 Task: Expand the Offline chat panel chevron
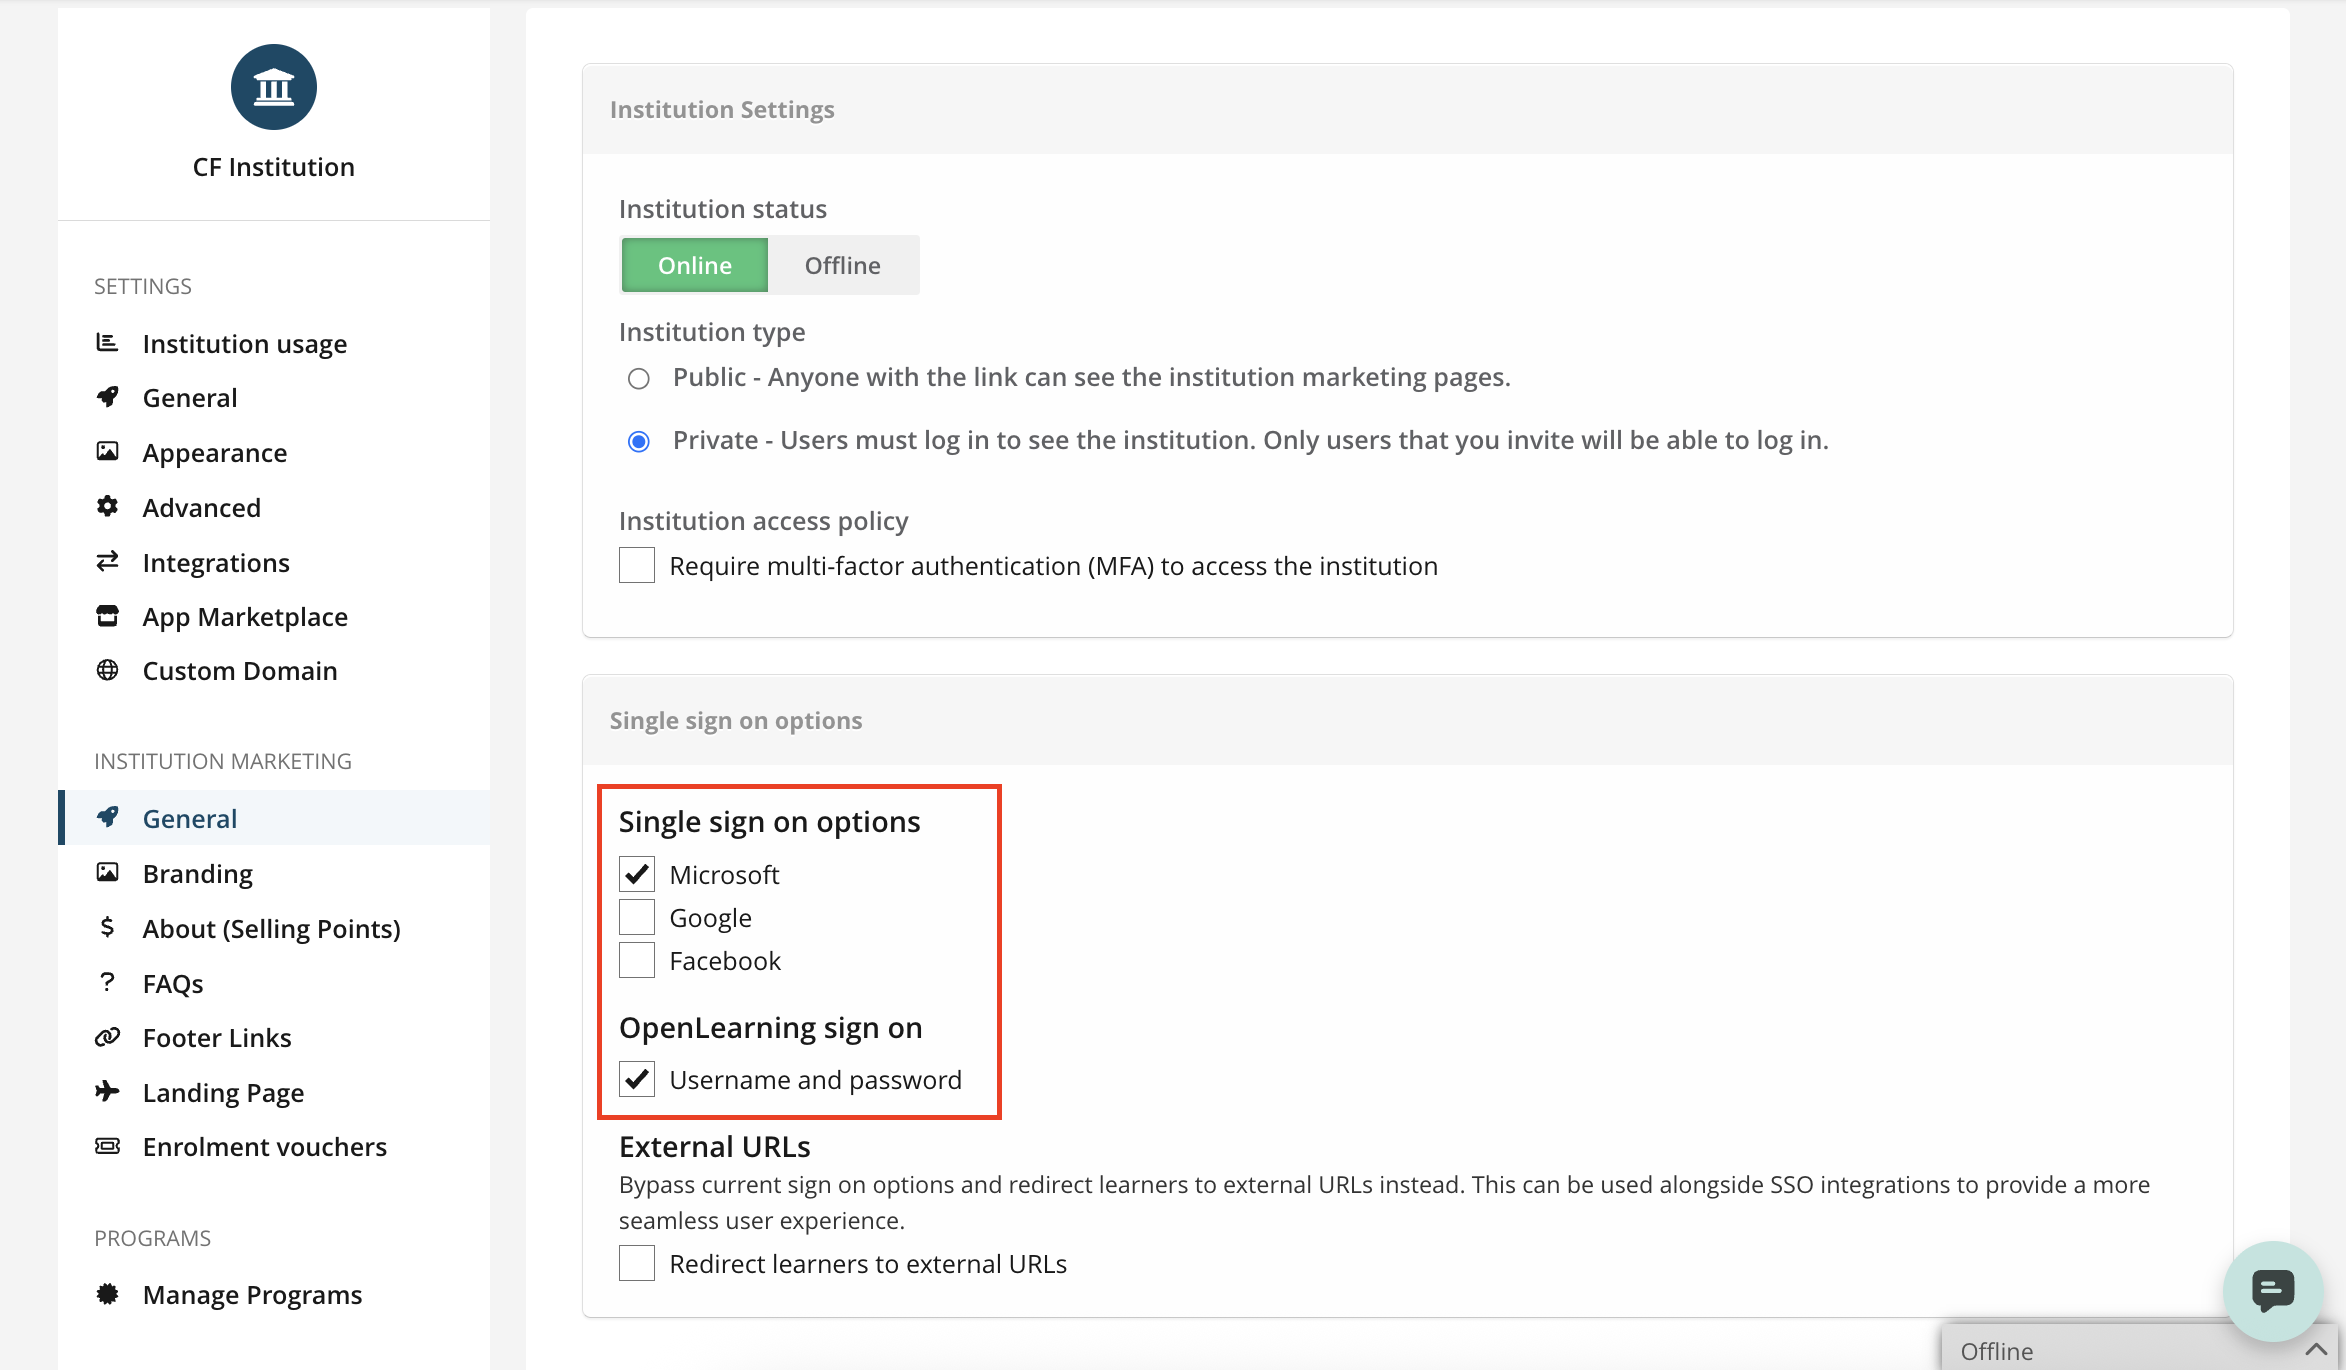(x=2316, y=1350)
